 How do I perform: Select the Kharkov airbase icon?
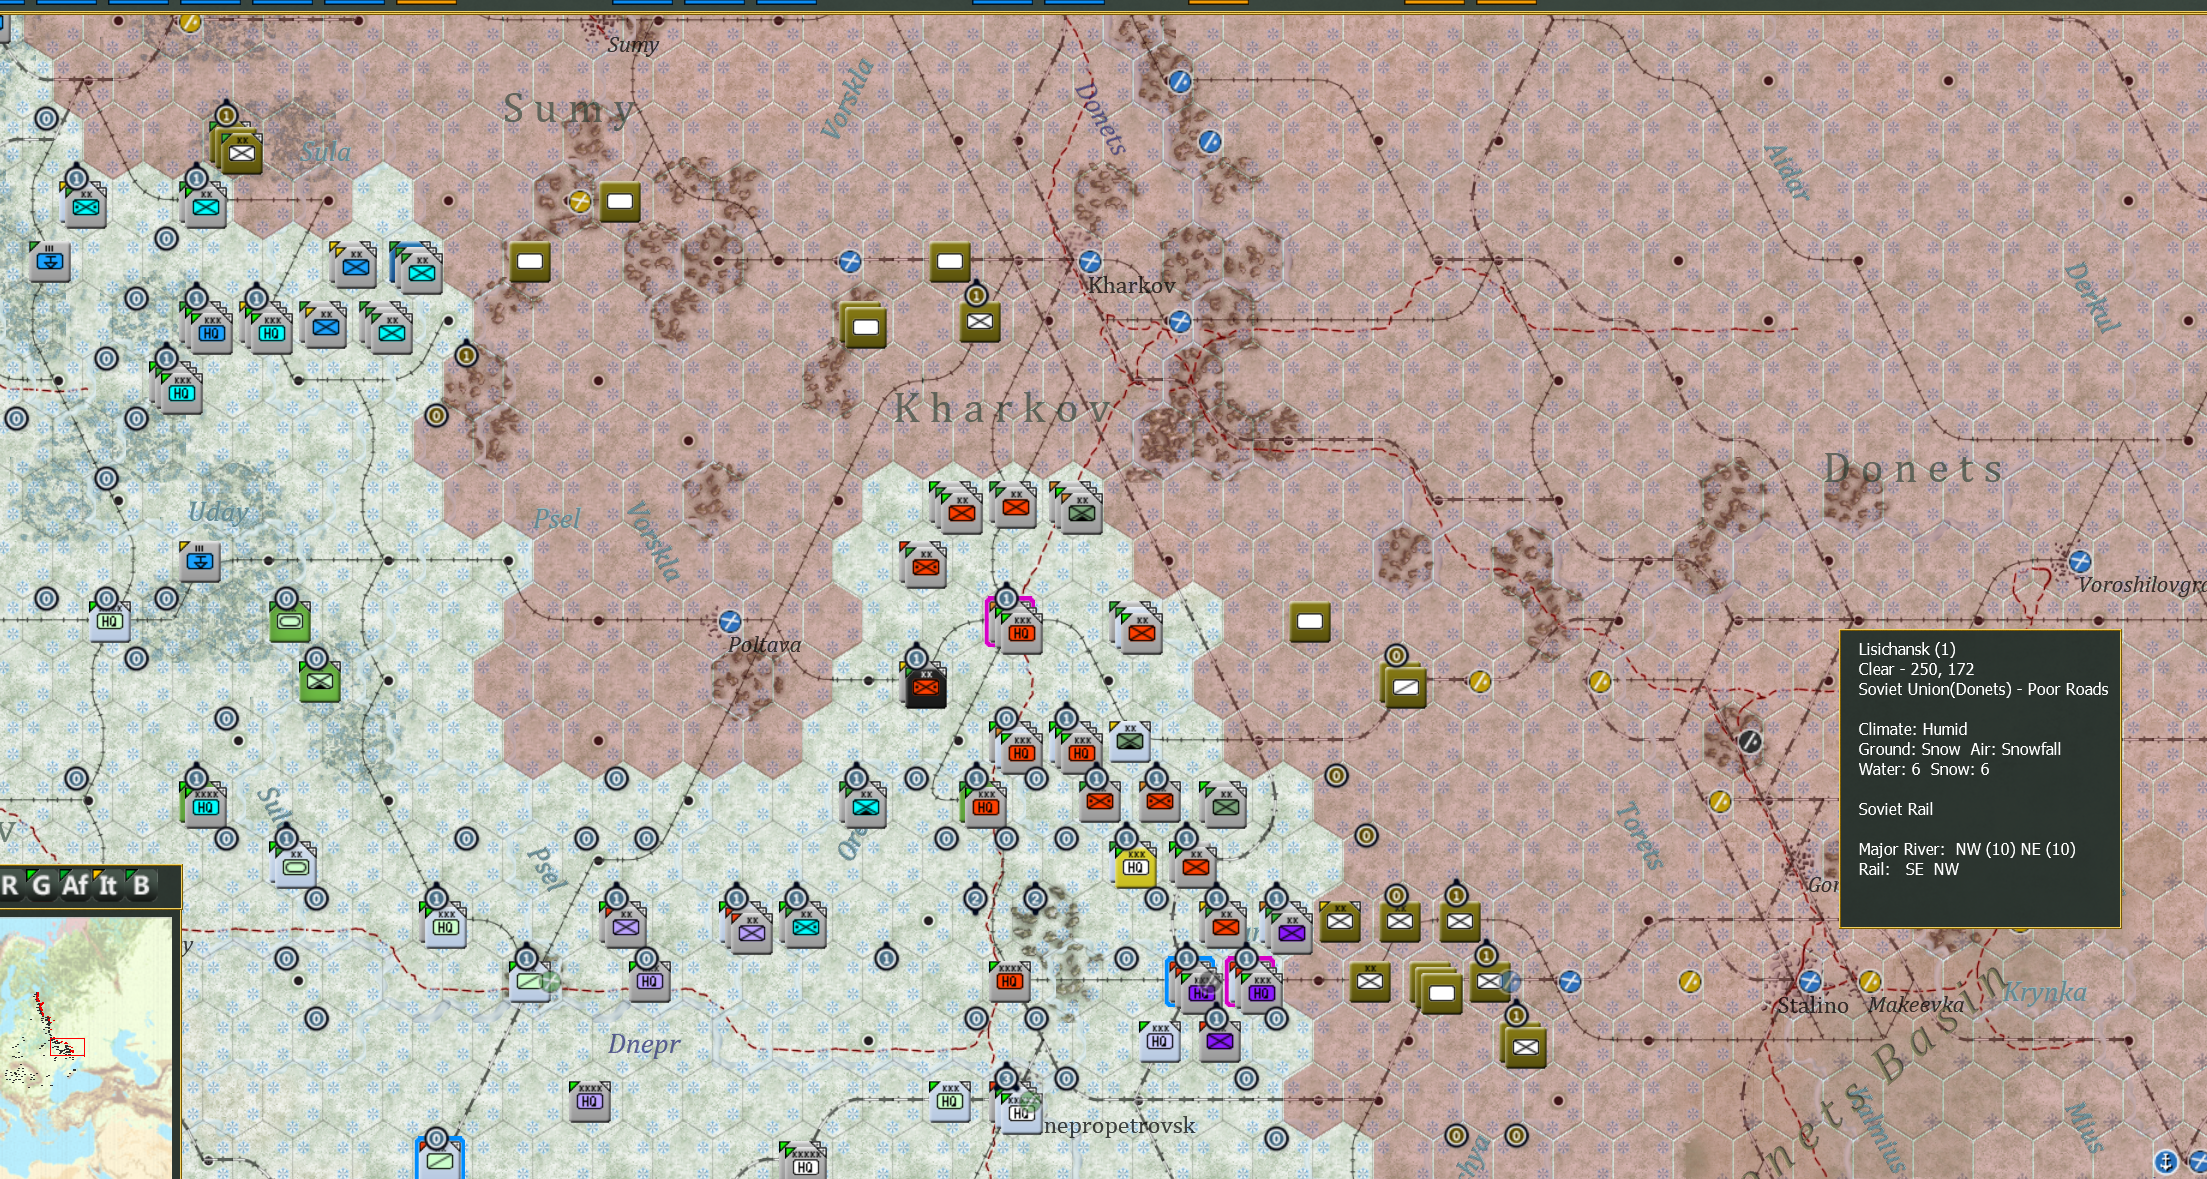1090,262
